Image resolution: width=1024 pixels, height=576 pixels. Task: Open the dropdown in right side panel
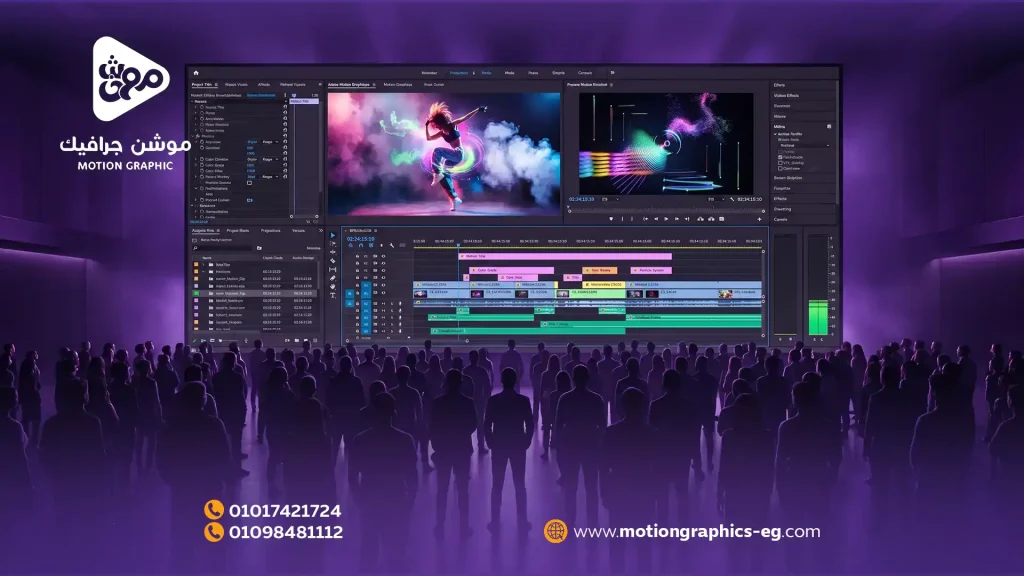pos(804,145)
